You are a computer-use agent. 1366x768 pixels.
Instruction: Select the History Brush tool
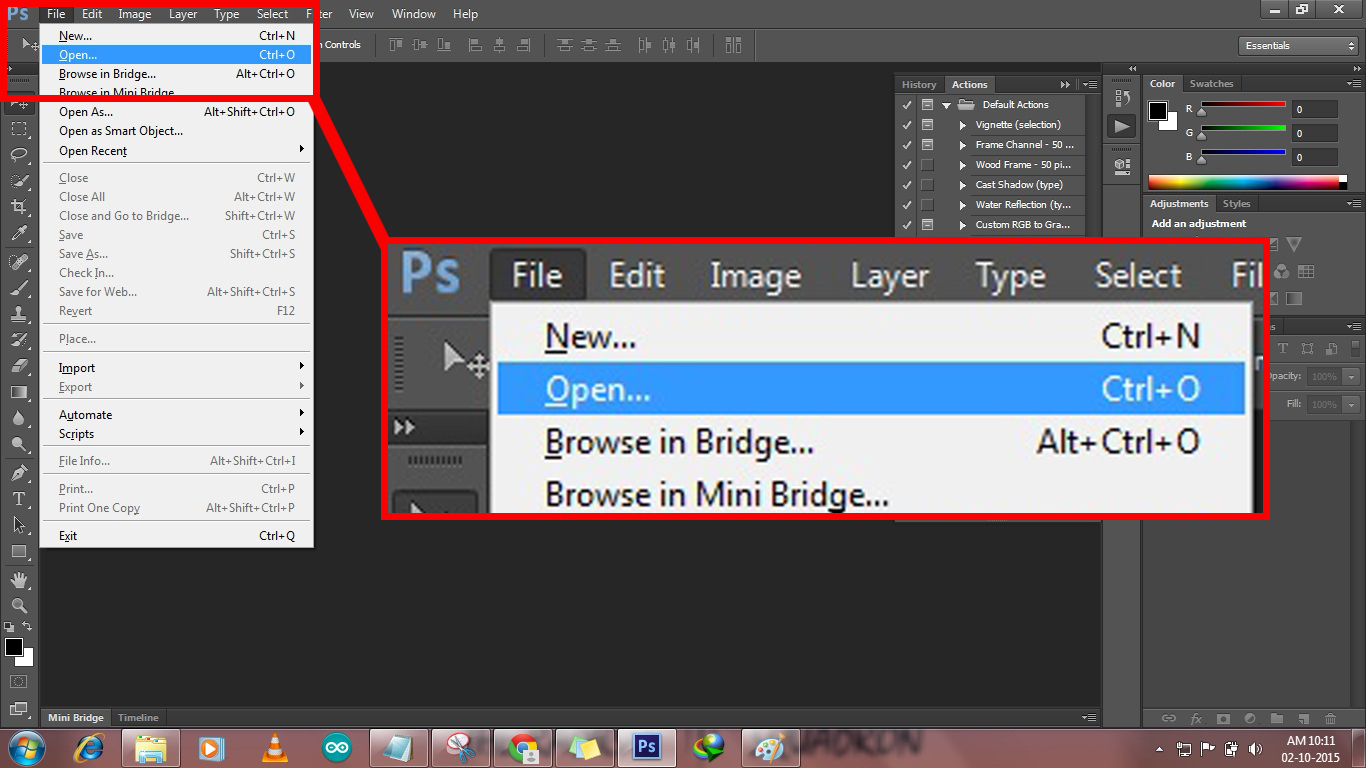tap(19, 340)
